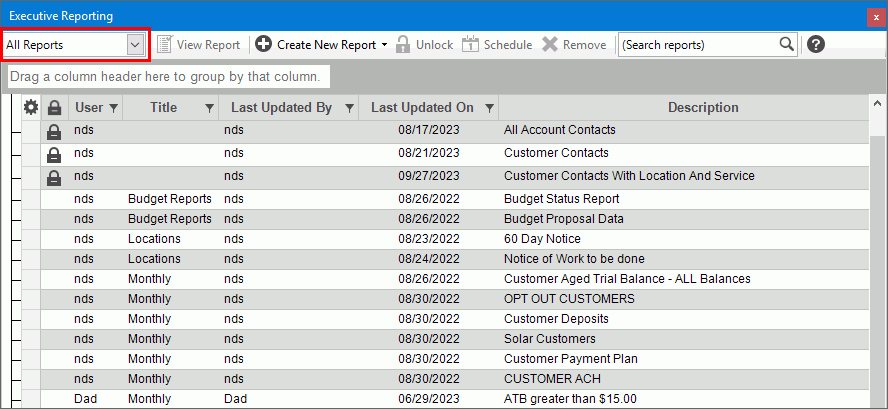The height and width of the screenshot is (409, 888).
Task: Click lock icon on All Account Contacts row
Action: pyautogui.click(x=54, y=131)
